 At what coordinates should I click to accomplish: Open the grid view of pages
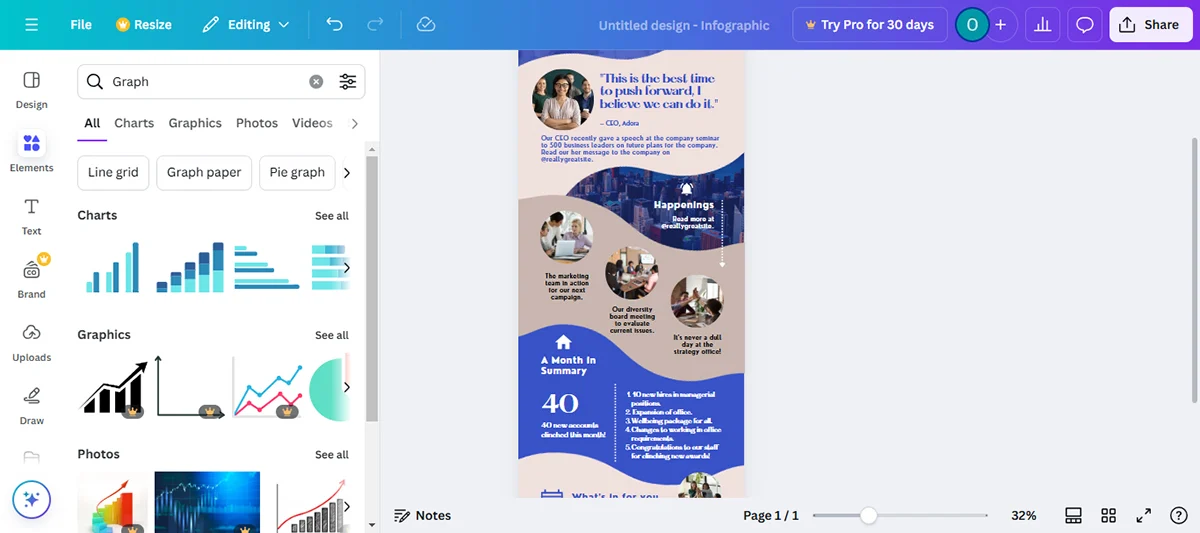point(1108,516)
